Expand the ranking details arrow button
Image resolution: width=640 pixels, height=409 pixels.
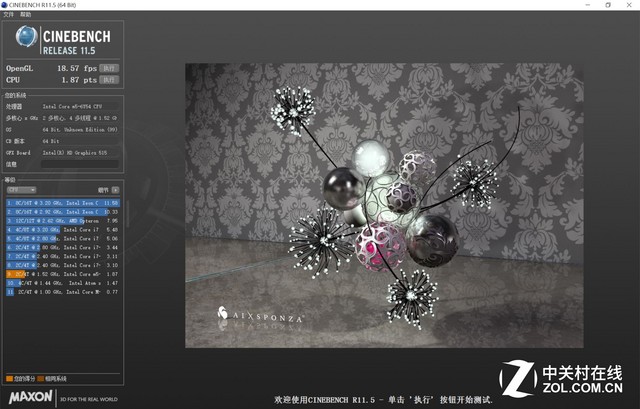[117, 188]
